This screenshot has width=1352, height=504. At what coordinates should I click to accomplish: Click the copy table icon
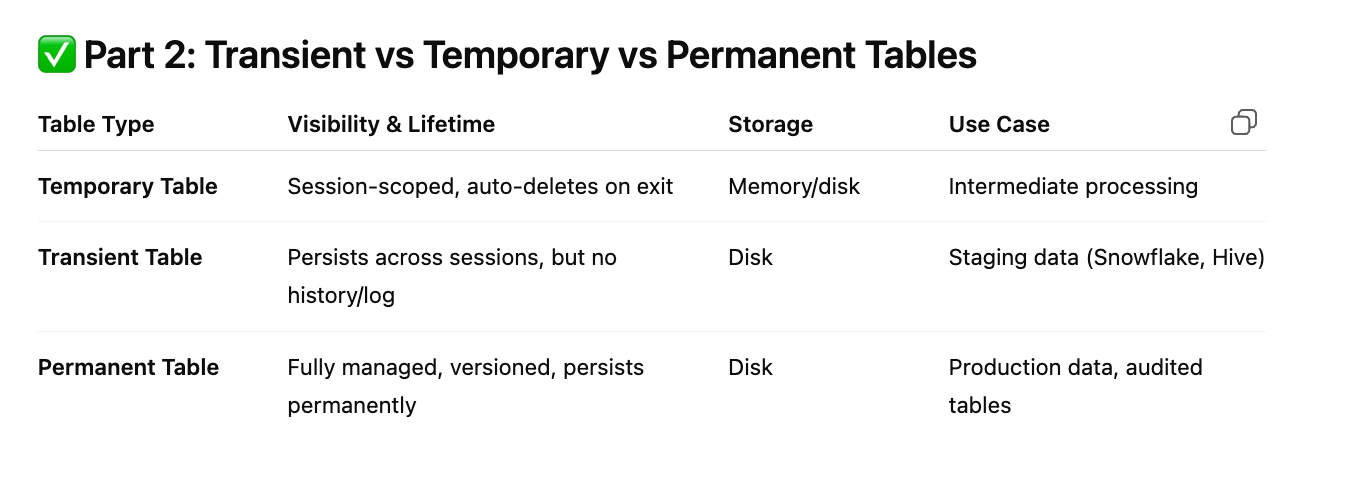(1243, 123)
